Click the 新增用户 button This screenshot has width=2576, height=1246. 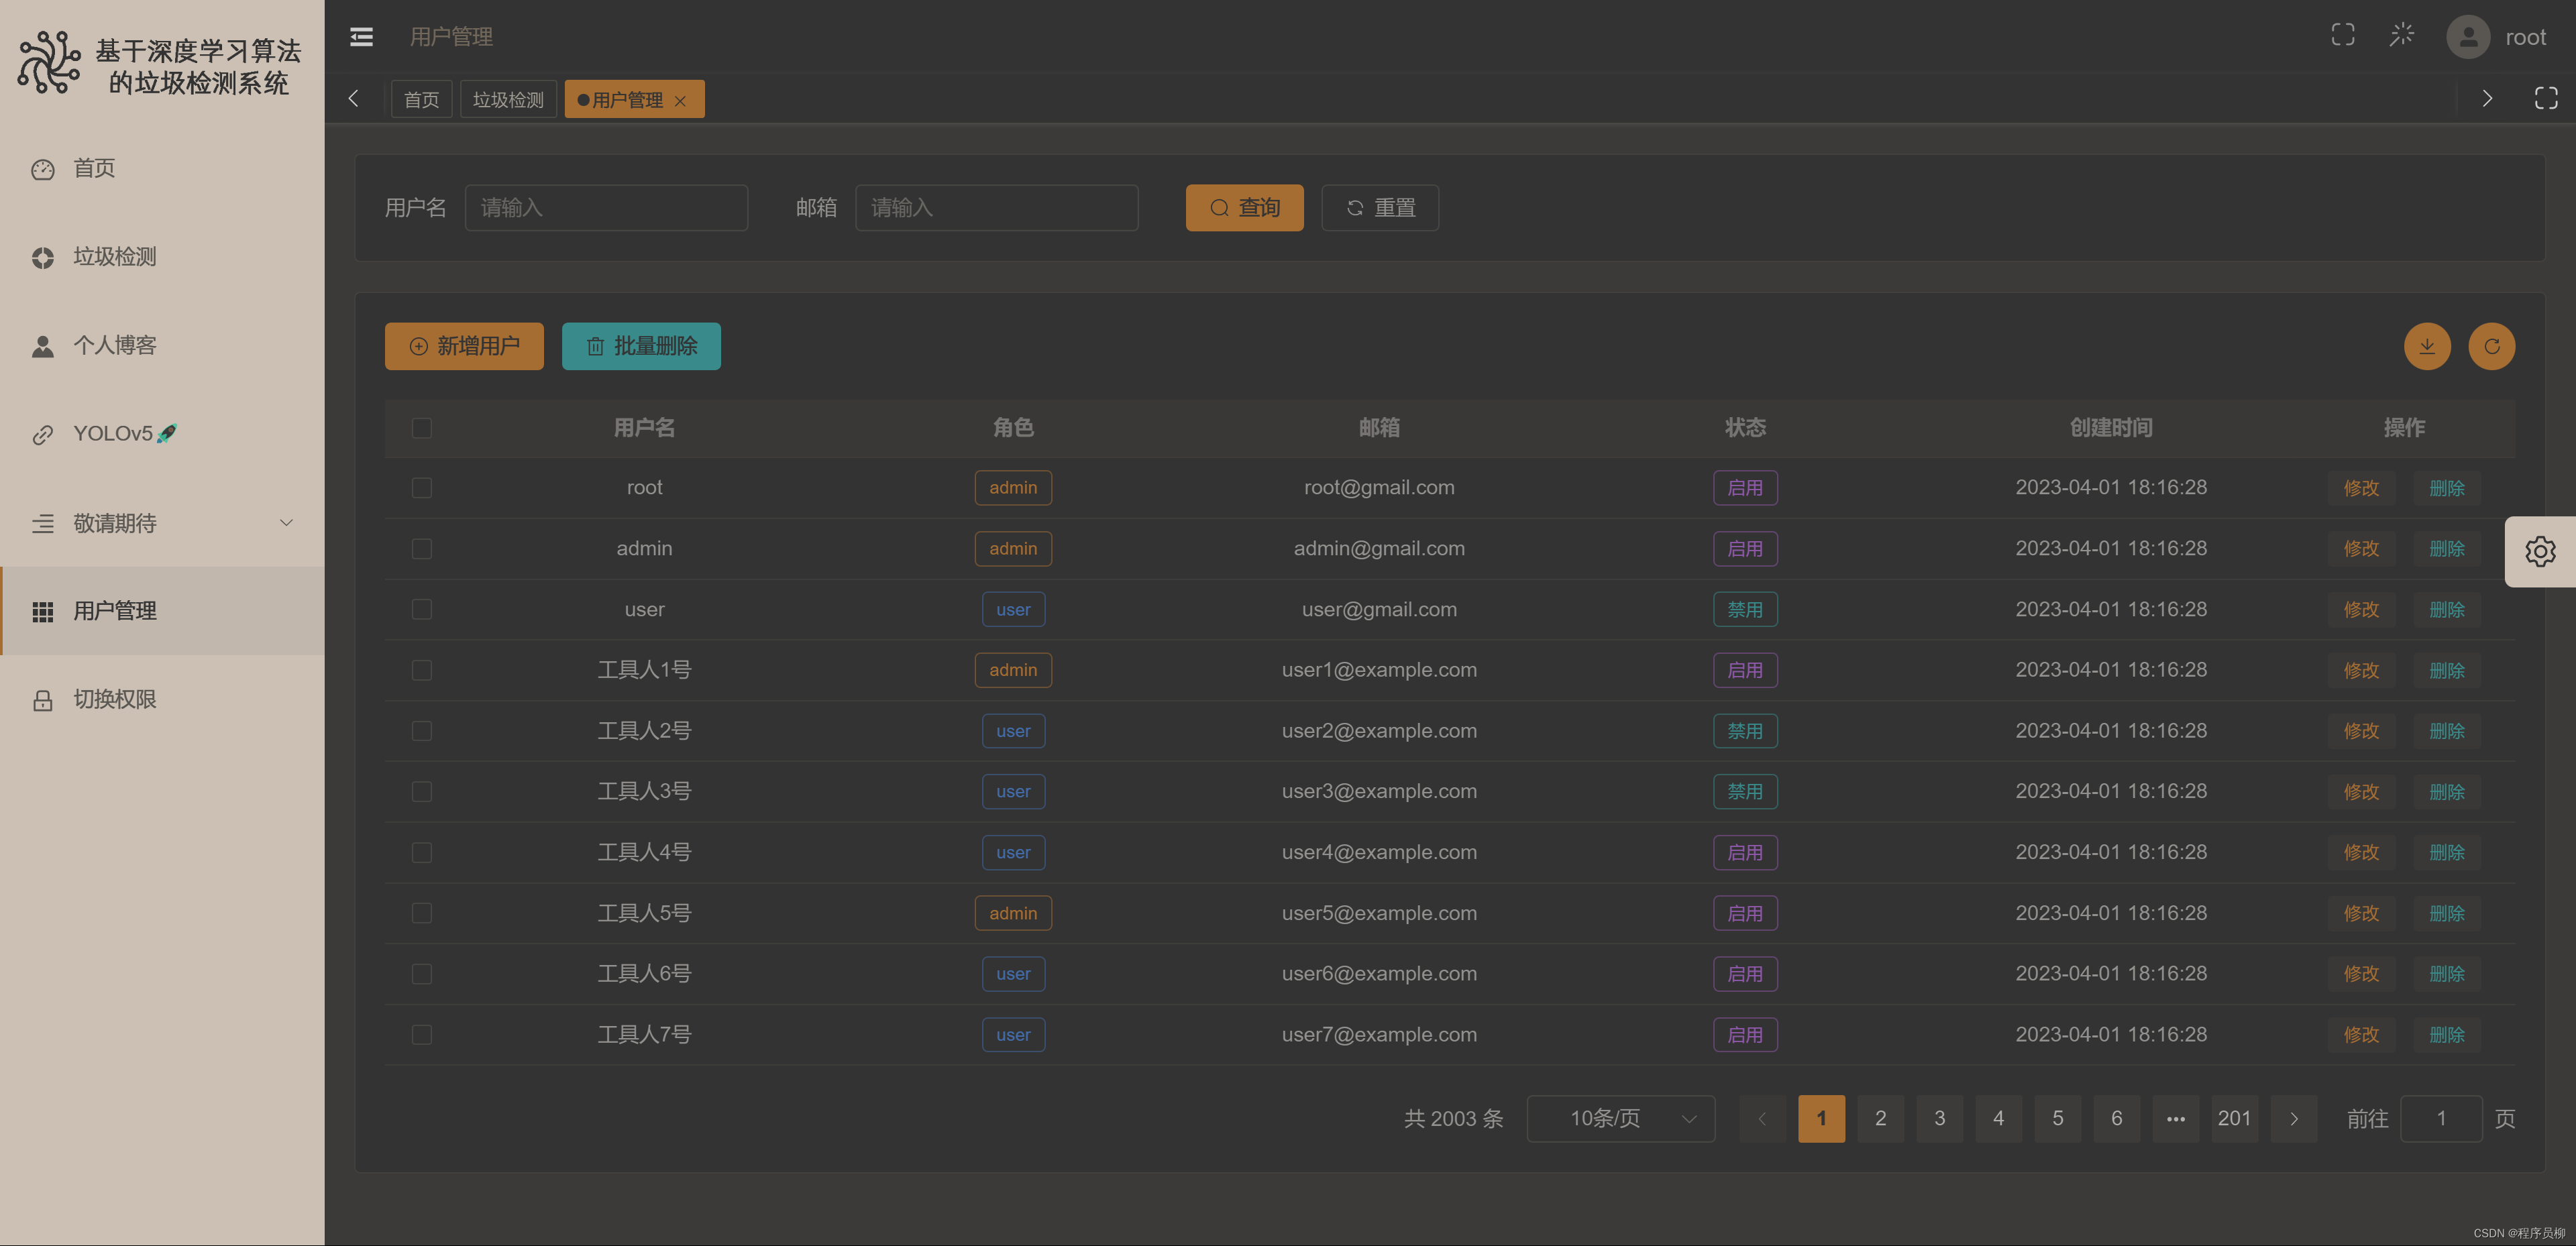tap(464, 346)
